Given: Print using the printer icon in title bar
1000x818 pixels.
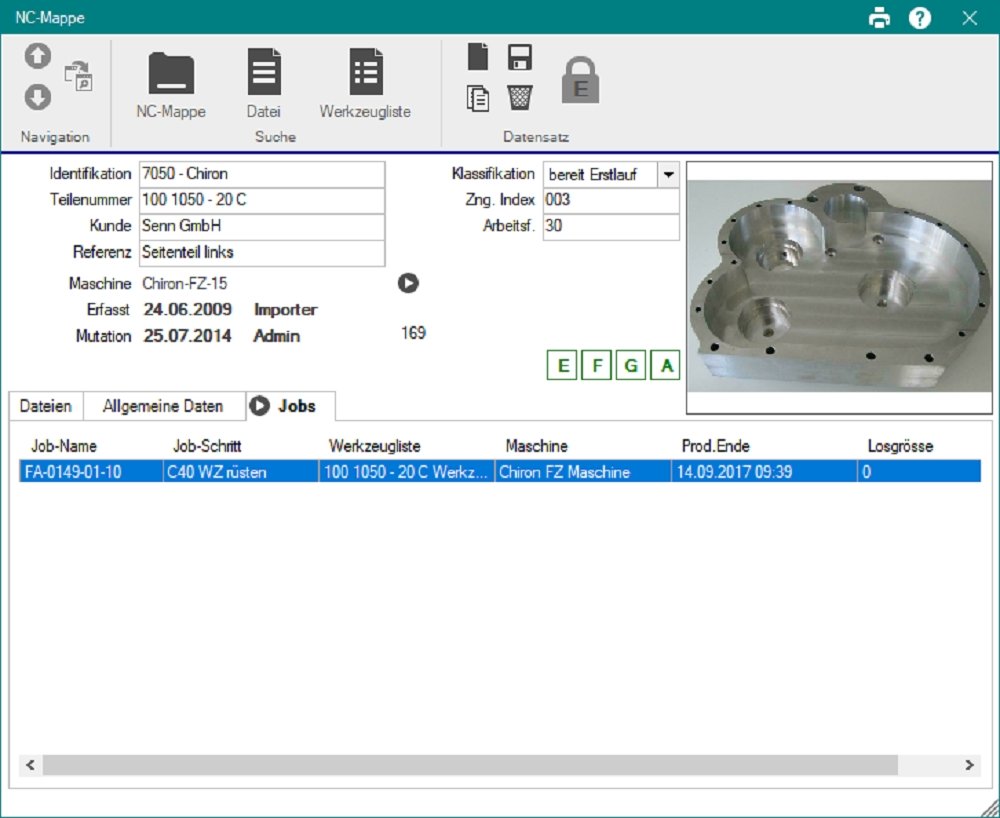Looking at the screenshot, I should pyautogui.click(x=879, y=18).
